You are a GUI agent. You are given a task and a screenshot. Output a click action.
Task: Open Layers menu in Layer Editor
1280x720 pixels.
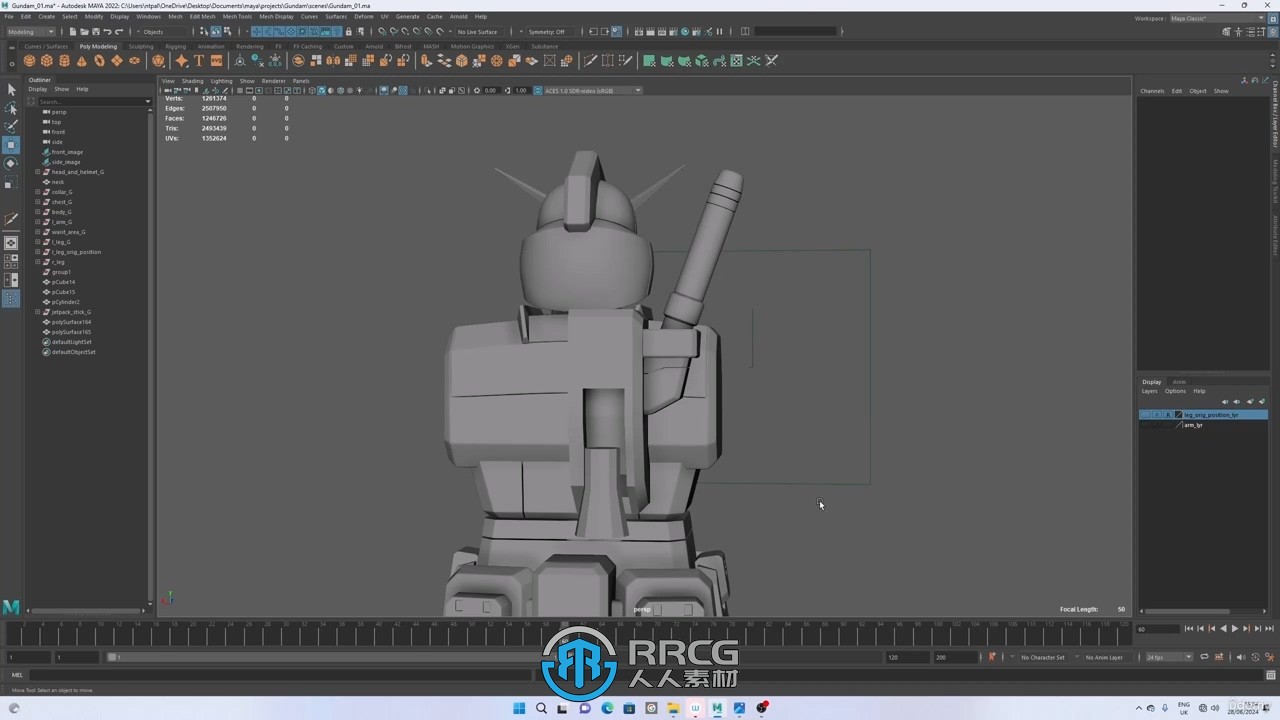pos(1149,391)
